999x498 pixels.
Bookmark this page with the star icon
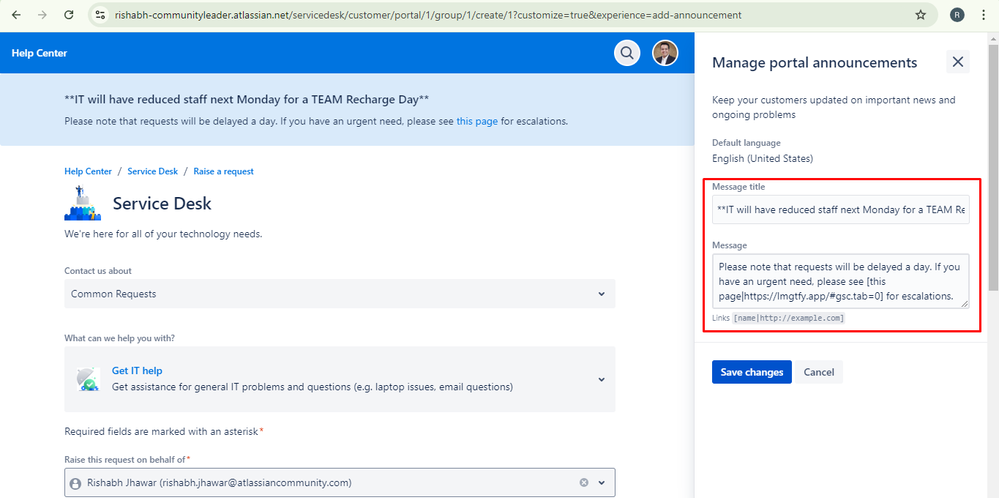point(920,15)
